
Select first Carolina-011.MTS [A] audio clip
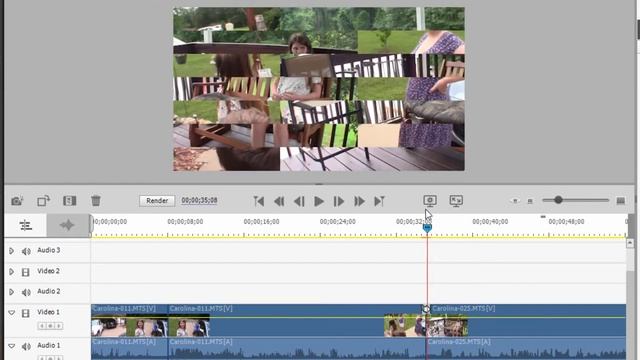(x=129, y=349)
